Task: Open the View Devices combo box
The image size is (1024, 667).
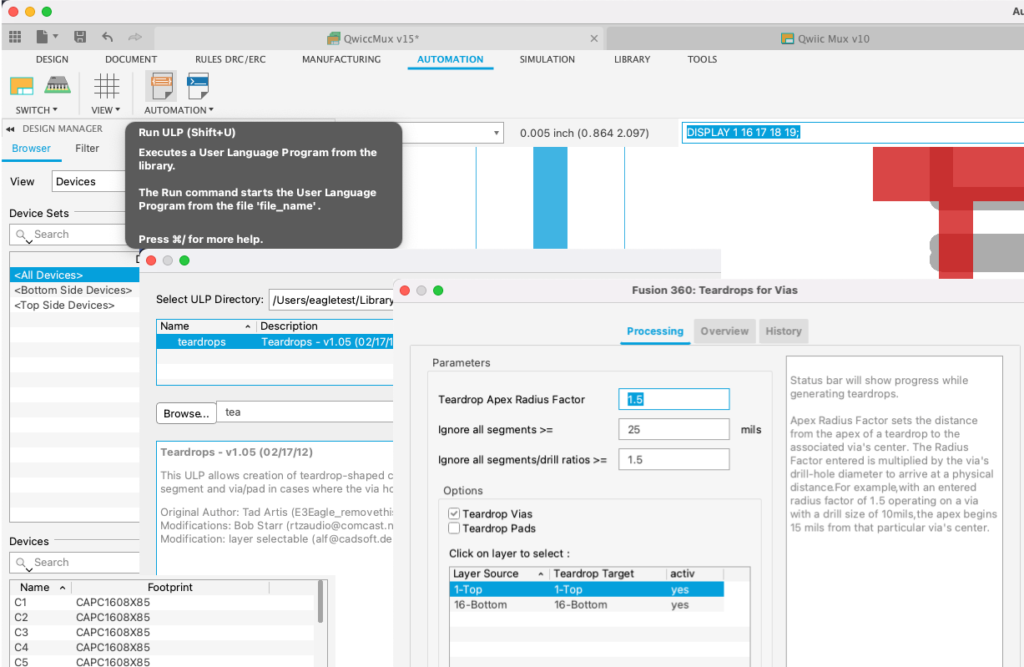Action: 89,182
